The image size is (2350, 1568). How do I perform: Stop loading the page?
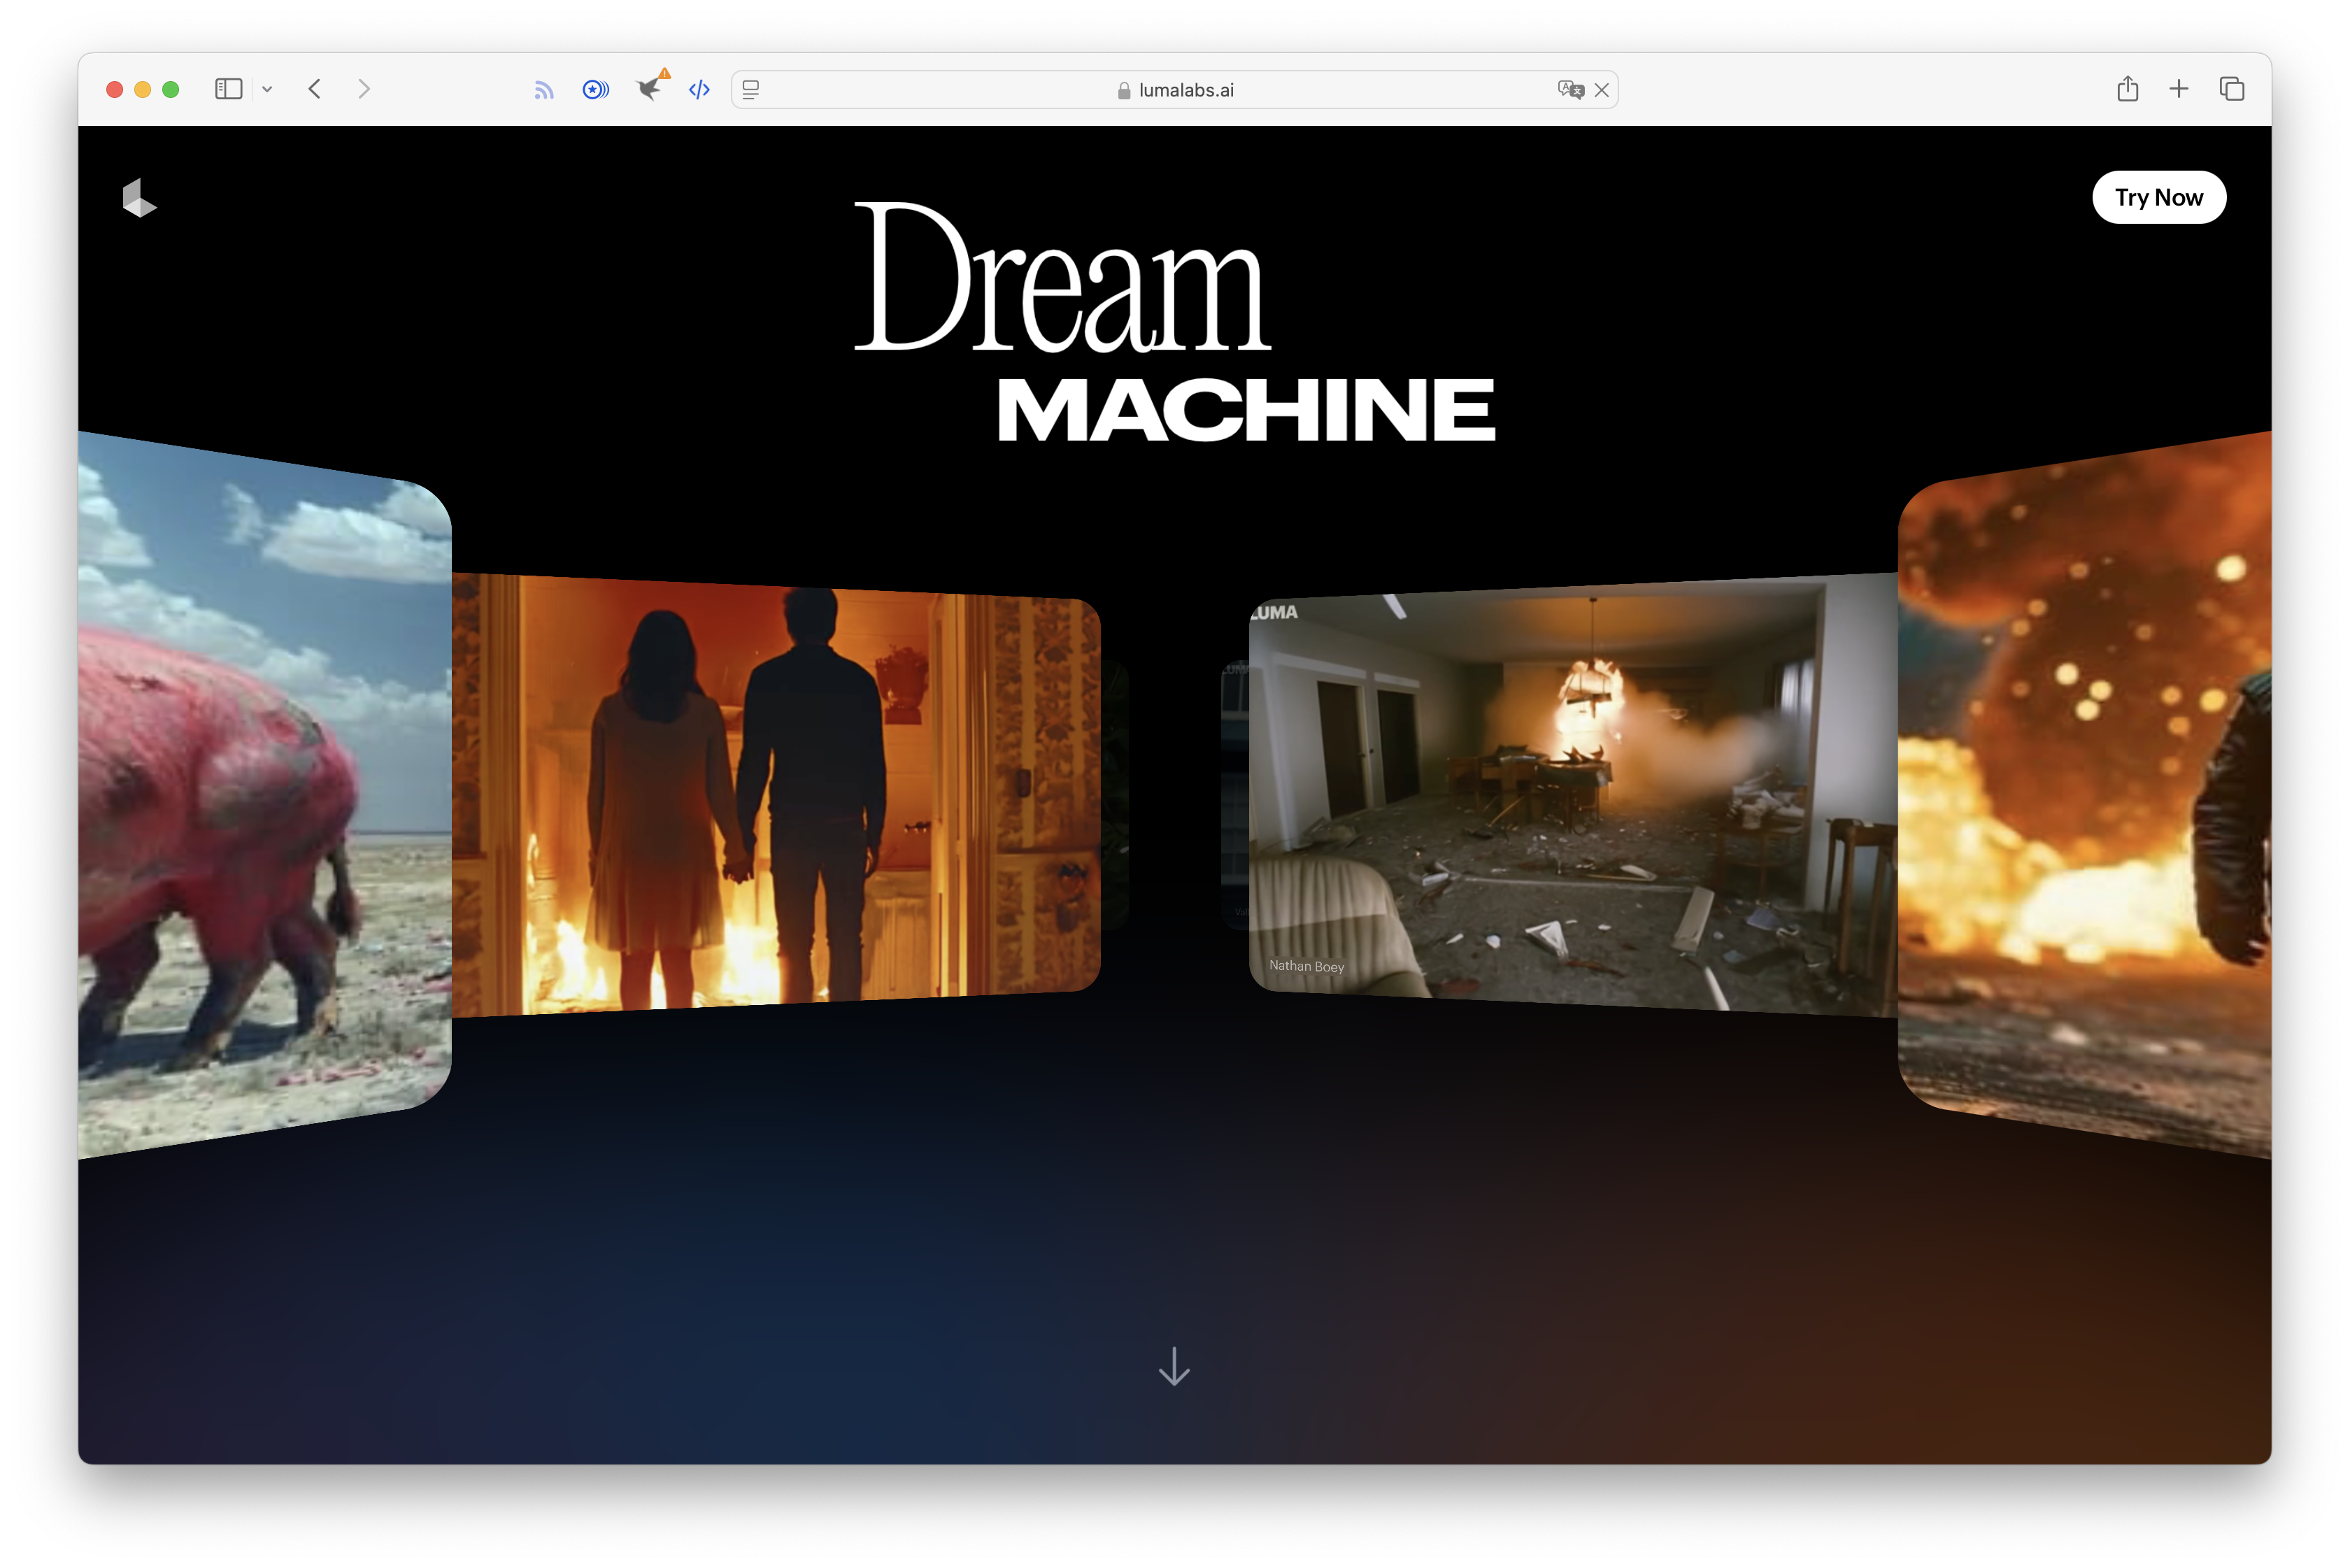[1602, 90]
